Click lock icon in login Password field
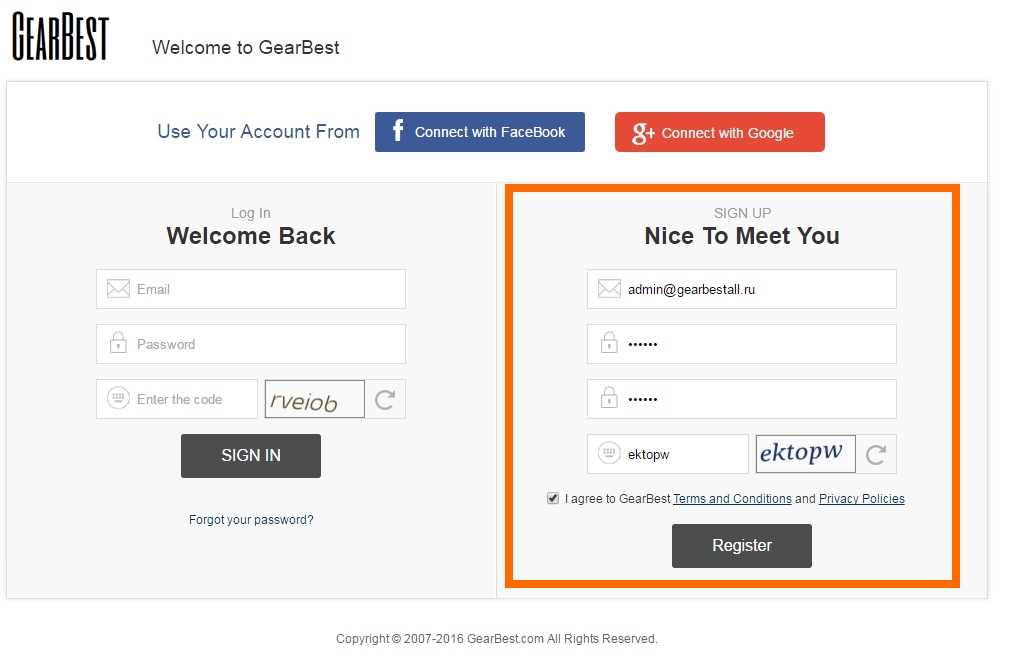The width and height of the screenshot is (1021, 670). 118,344
